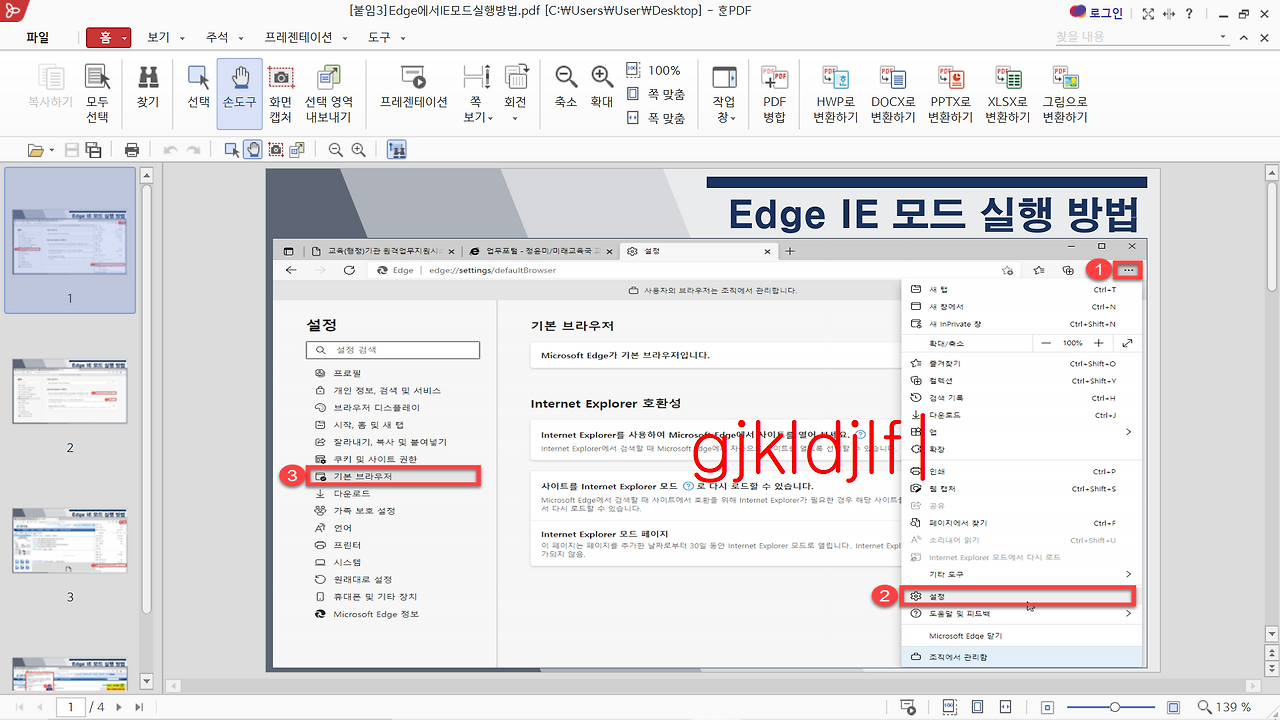Click the presentation icon in status bar
This screenshot has height=720, width=1280.
coord(909,707)
